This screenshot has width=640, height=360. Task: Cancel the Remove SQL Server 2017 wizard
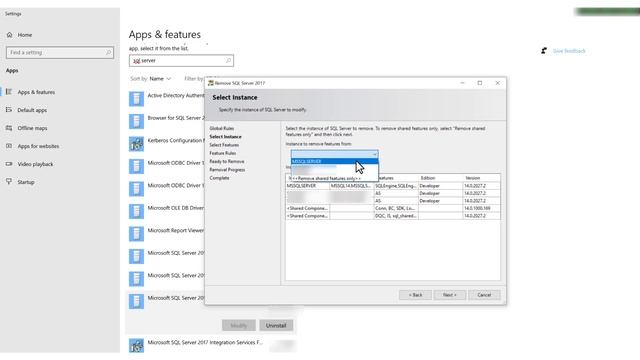click(484, 295)
